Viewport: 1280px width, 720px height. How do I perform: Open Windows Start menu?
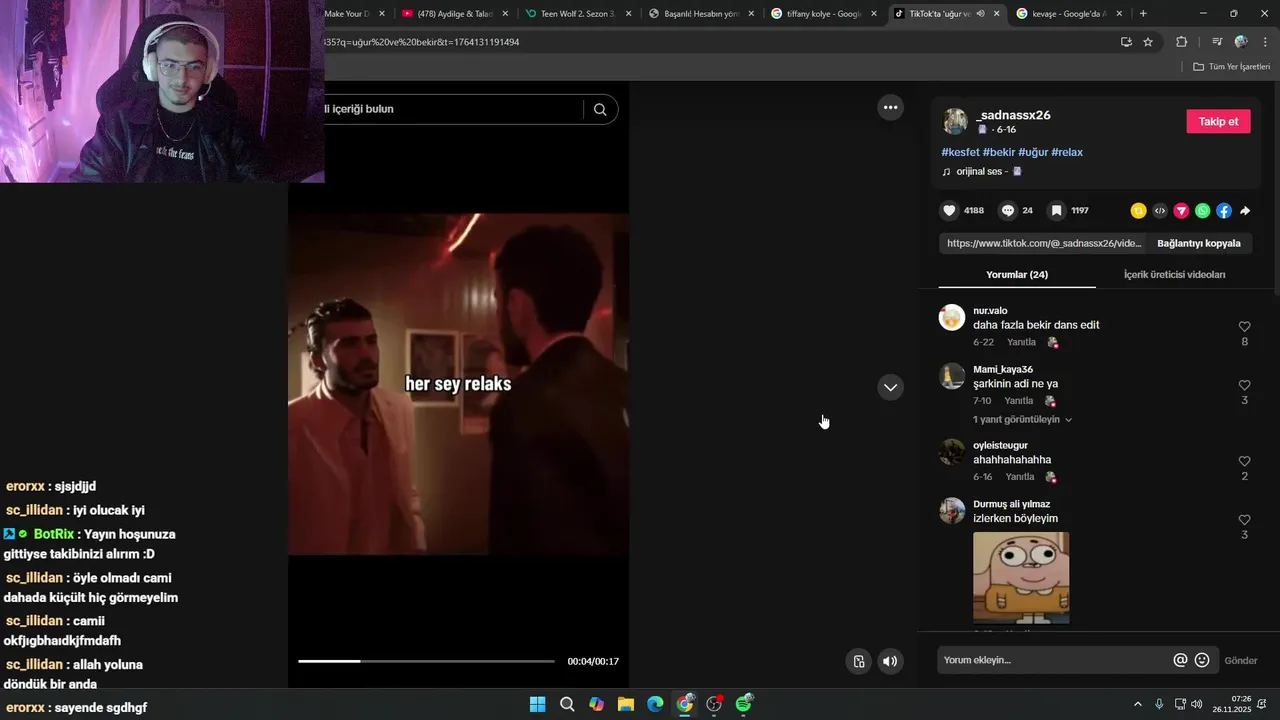point(537,704)
